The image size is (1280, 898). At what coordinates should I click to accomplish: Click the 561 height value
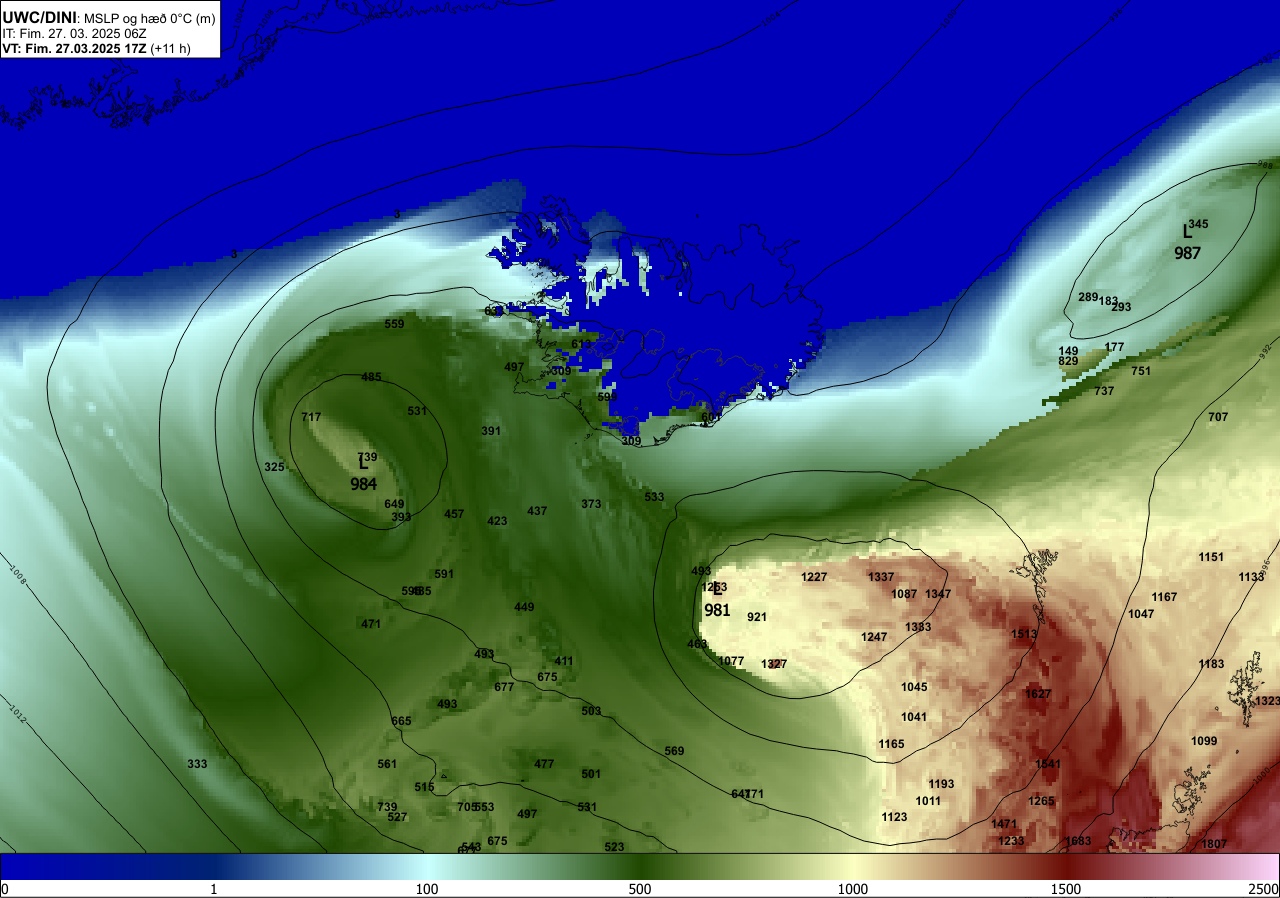(x=387, y=764)
